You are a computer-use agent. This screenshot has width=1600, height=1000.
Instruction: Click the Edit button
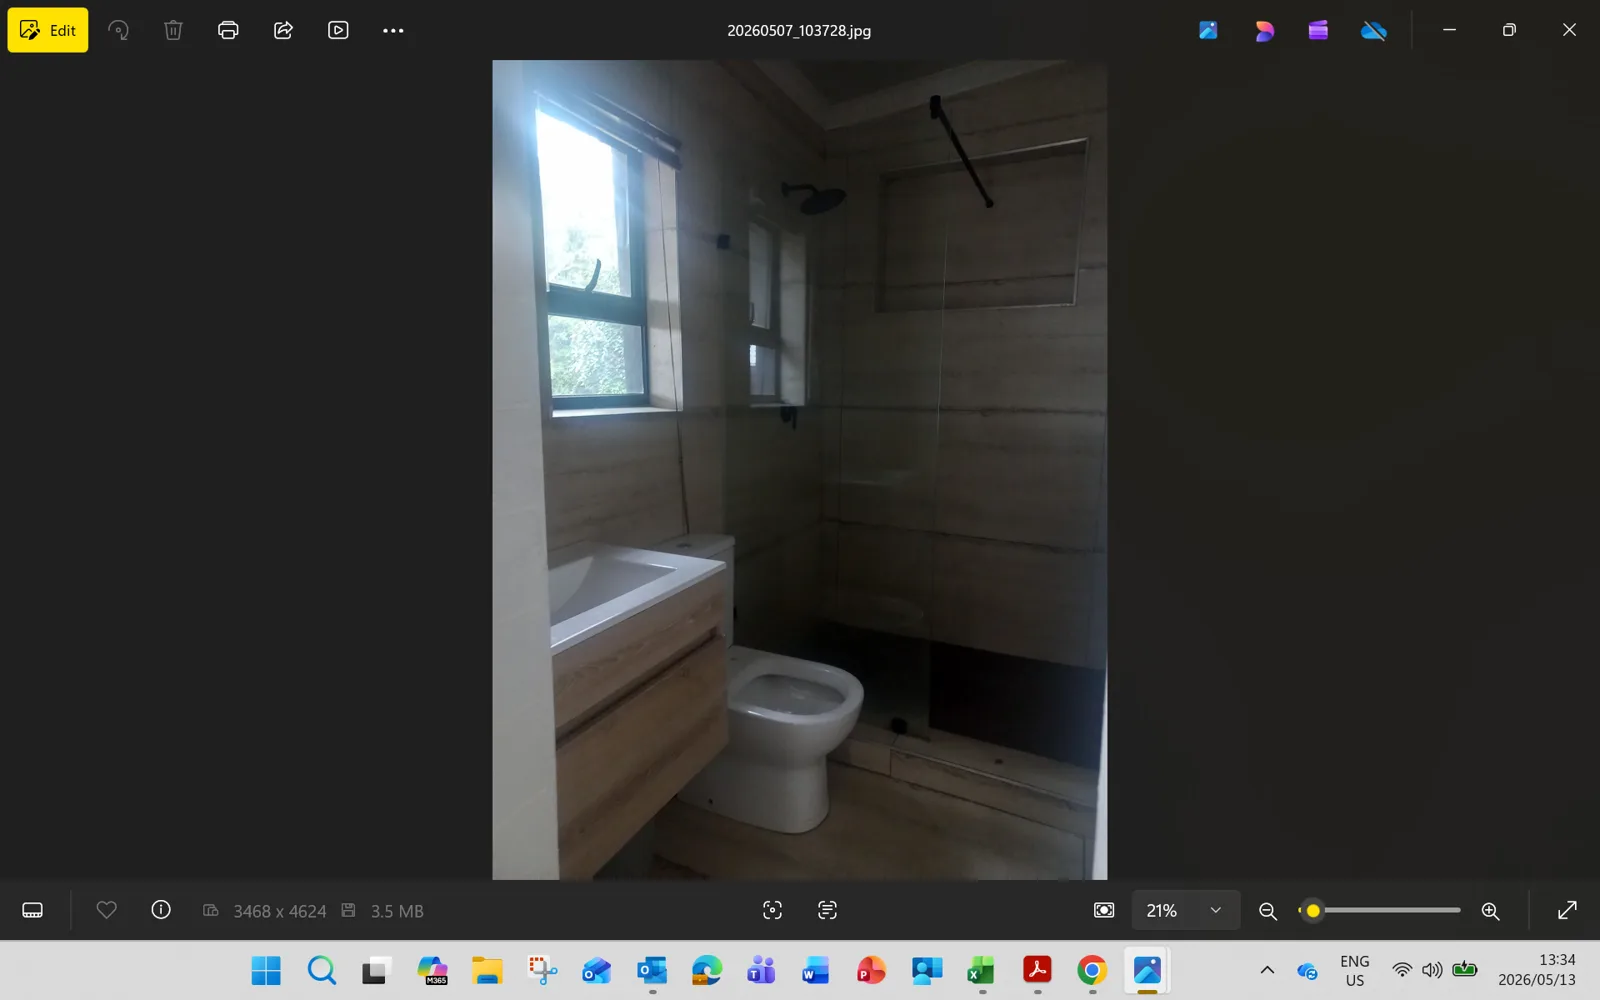click(48, 30)
